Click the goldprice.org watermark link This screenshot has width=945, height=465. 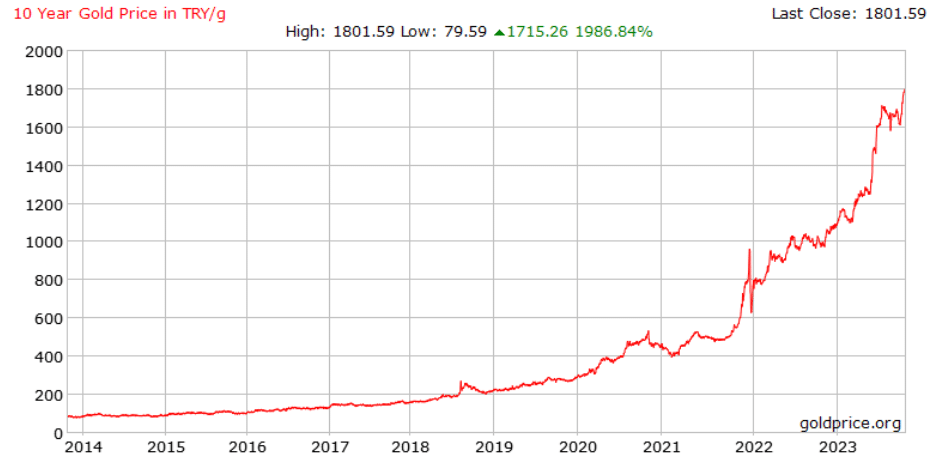pyautogui.click(x=850, y=423)
